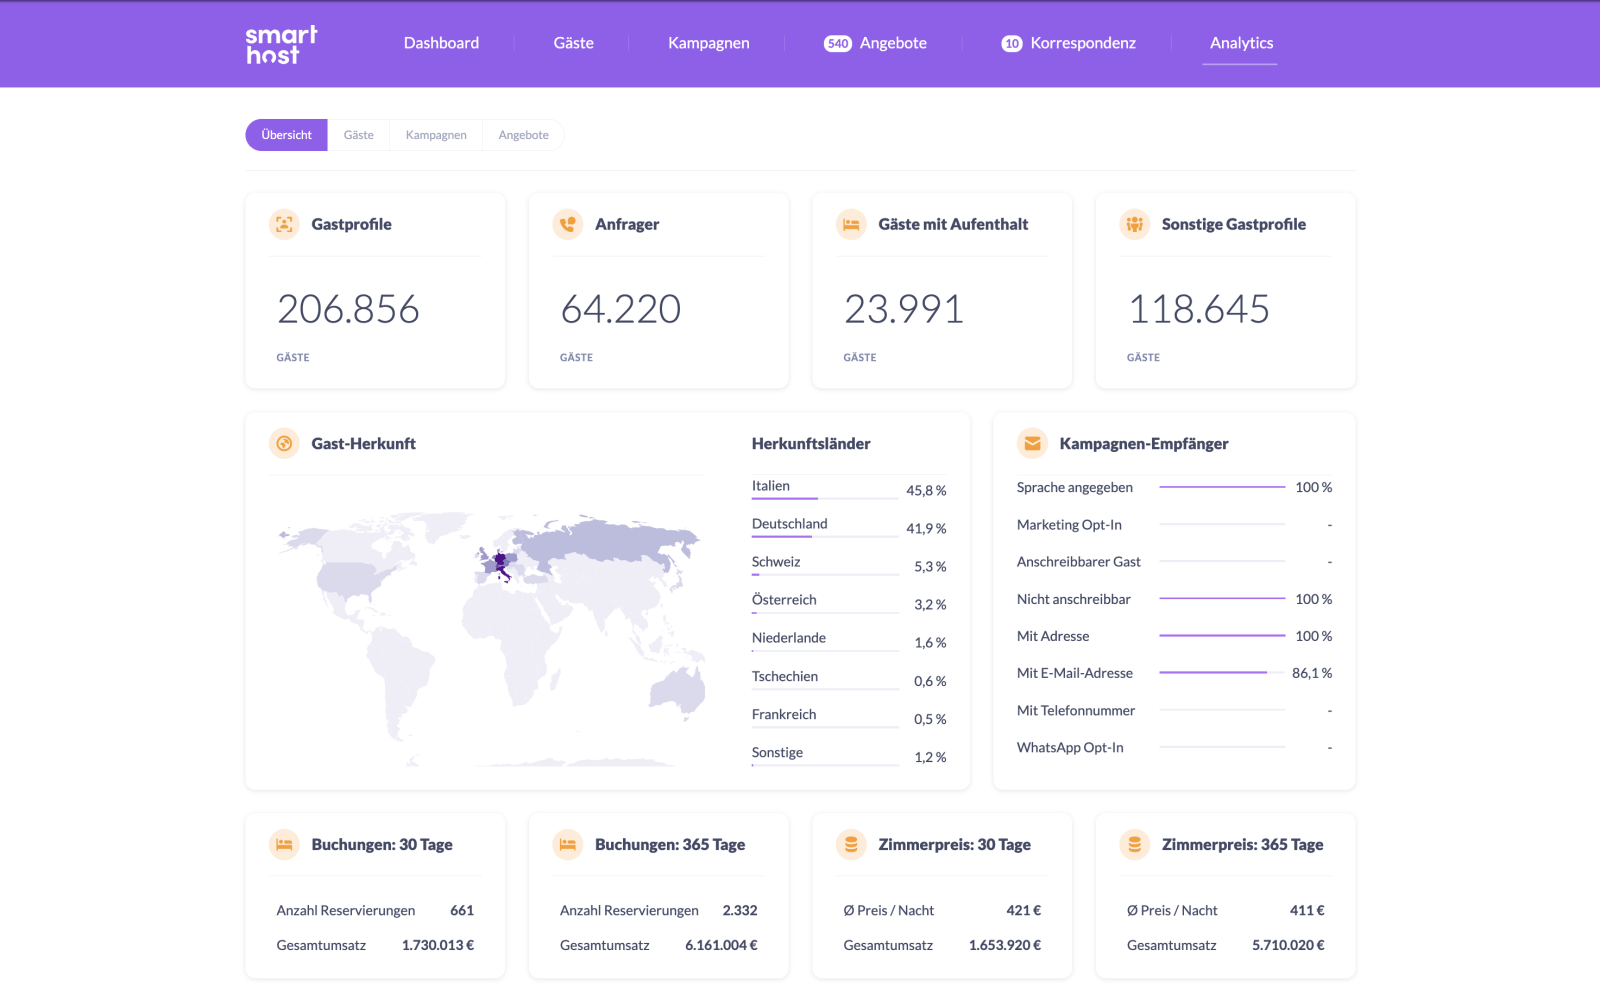Click the Zimmerpreis: 30 Tage coins icon

[x=851, y=844]
